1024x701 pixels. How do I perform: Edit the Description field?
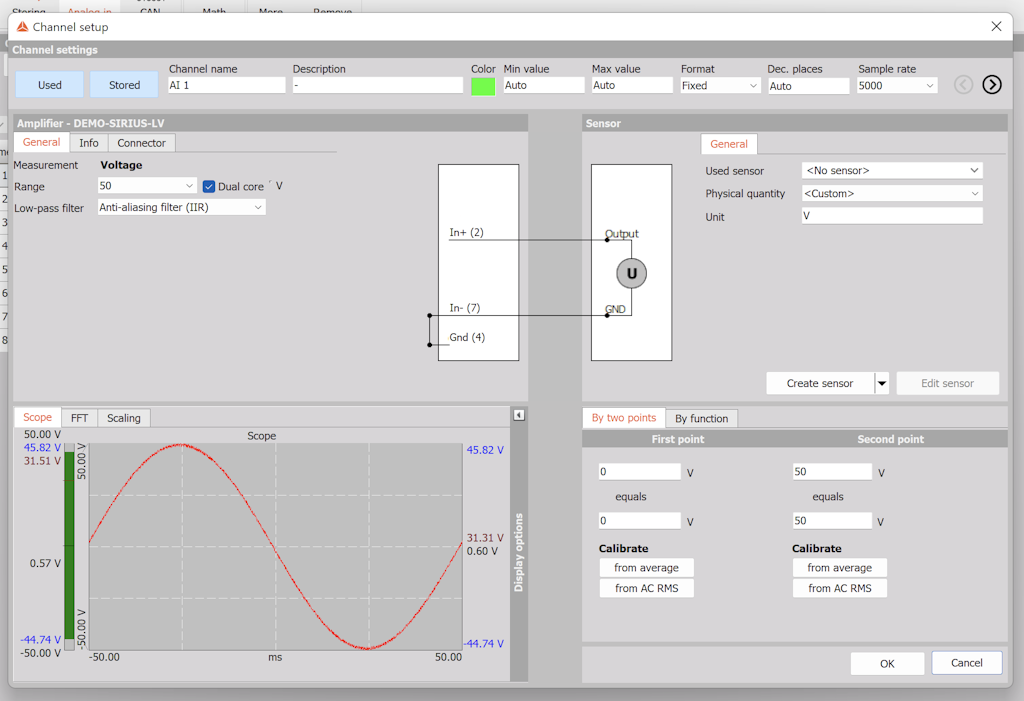tap(377, 85)
